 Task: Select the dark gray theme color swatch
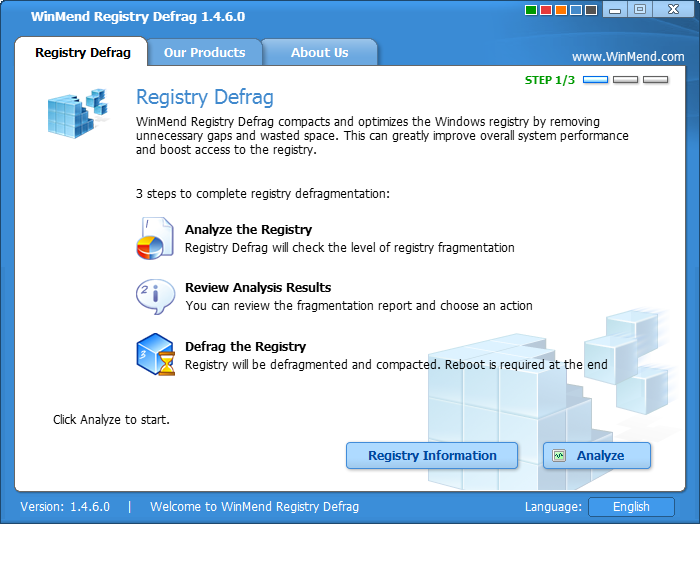(591, 10)
